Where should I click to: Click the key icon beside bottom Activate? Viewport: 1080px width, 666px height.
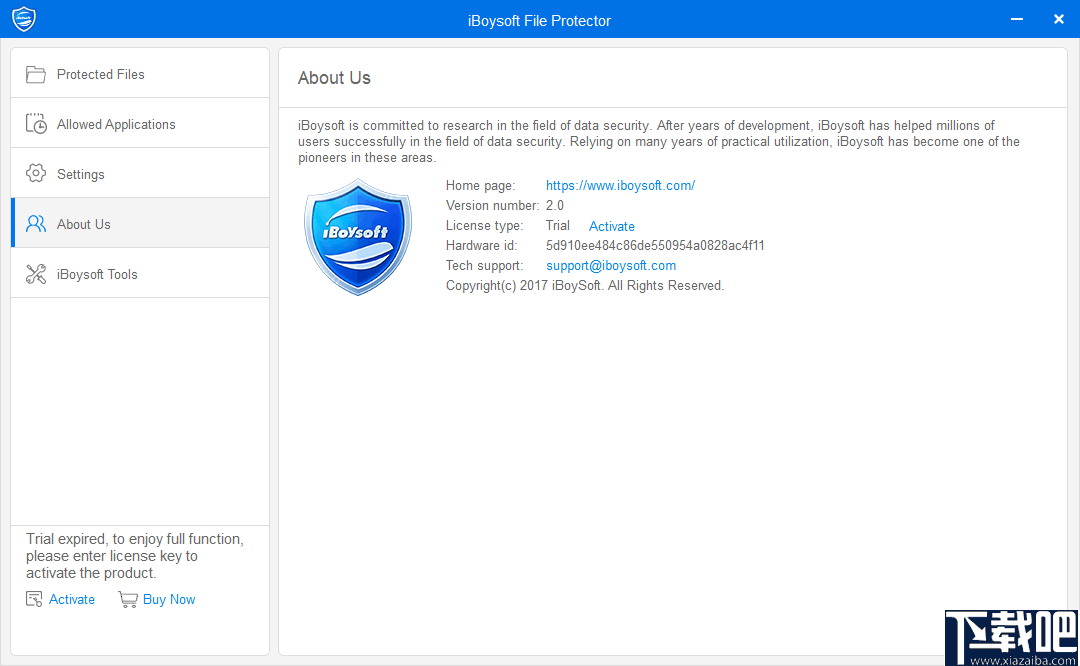(x=30, y=599)
